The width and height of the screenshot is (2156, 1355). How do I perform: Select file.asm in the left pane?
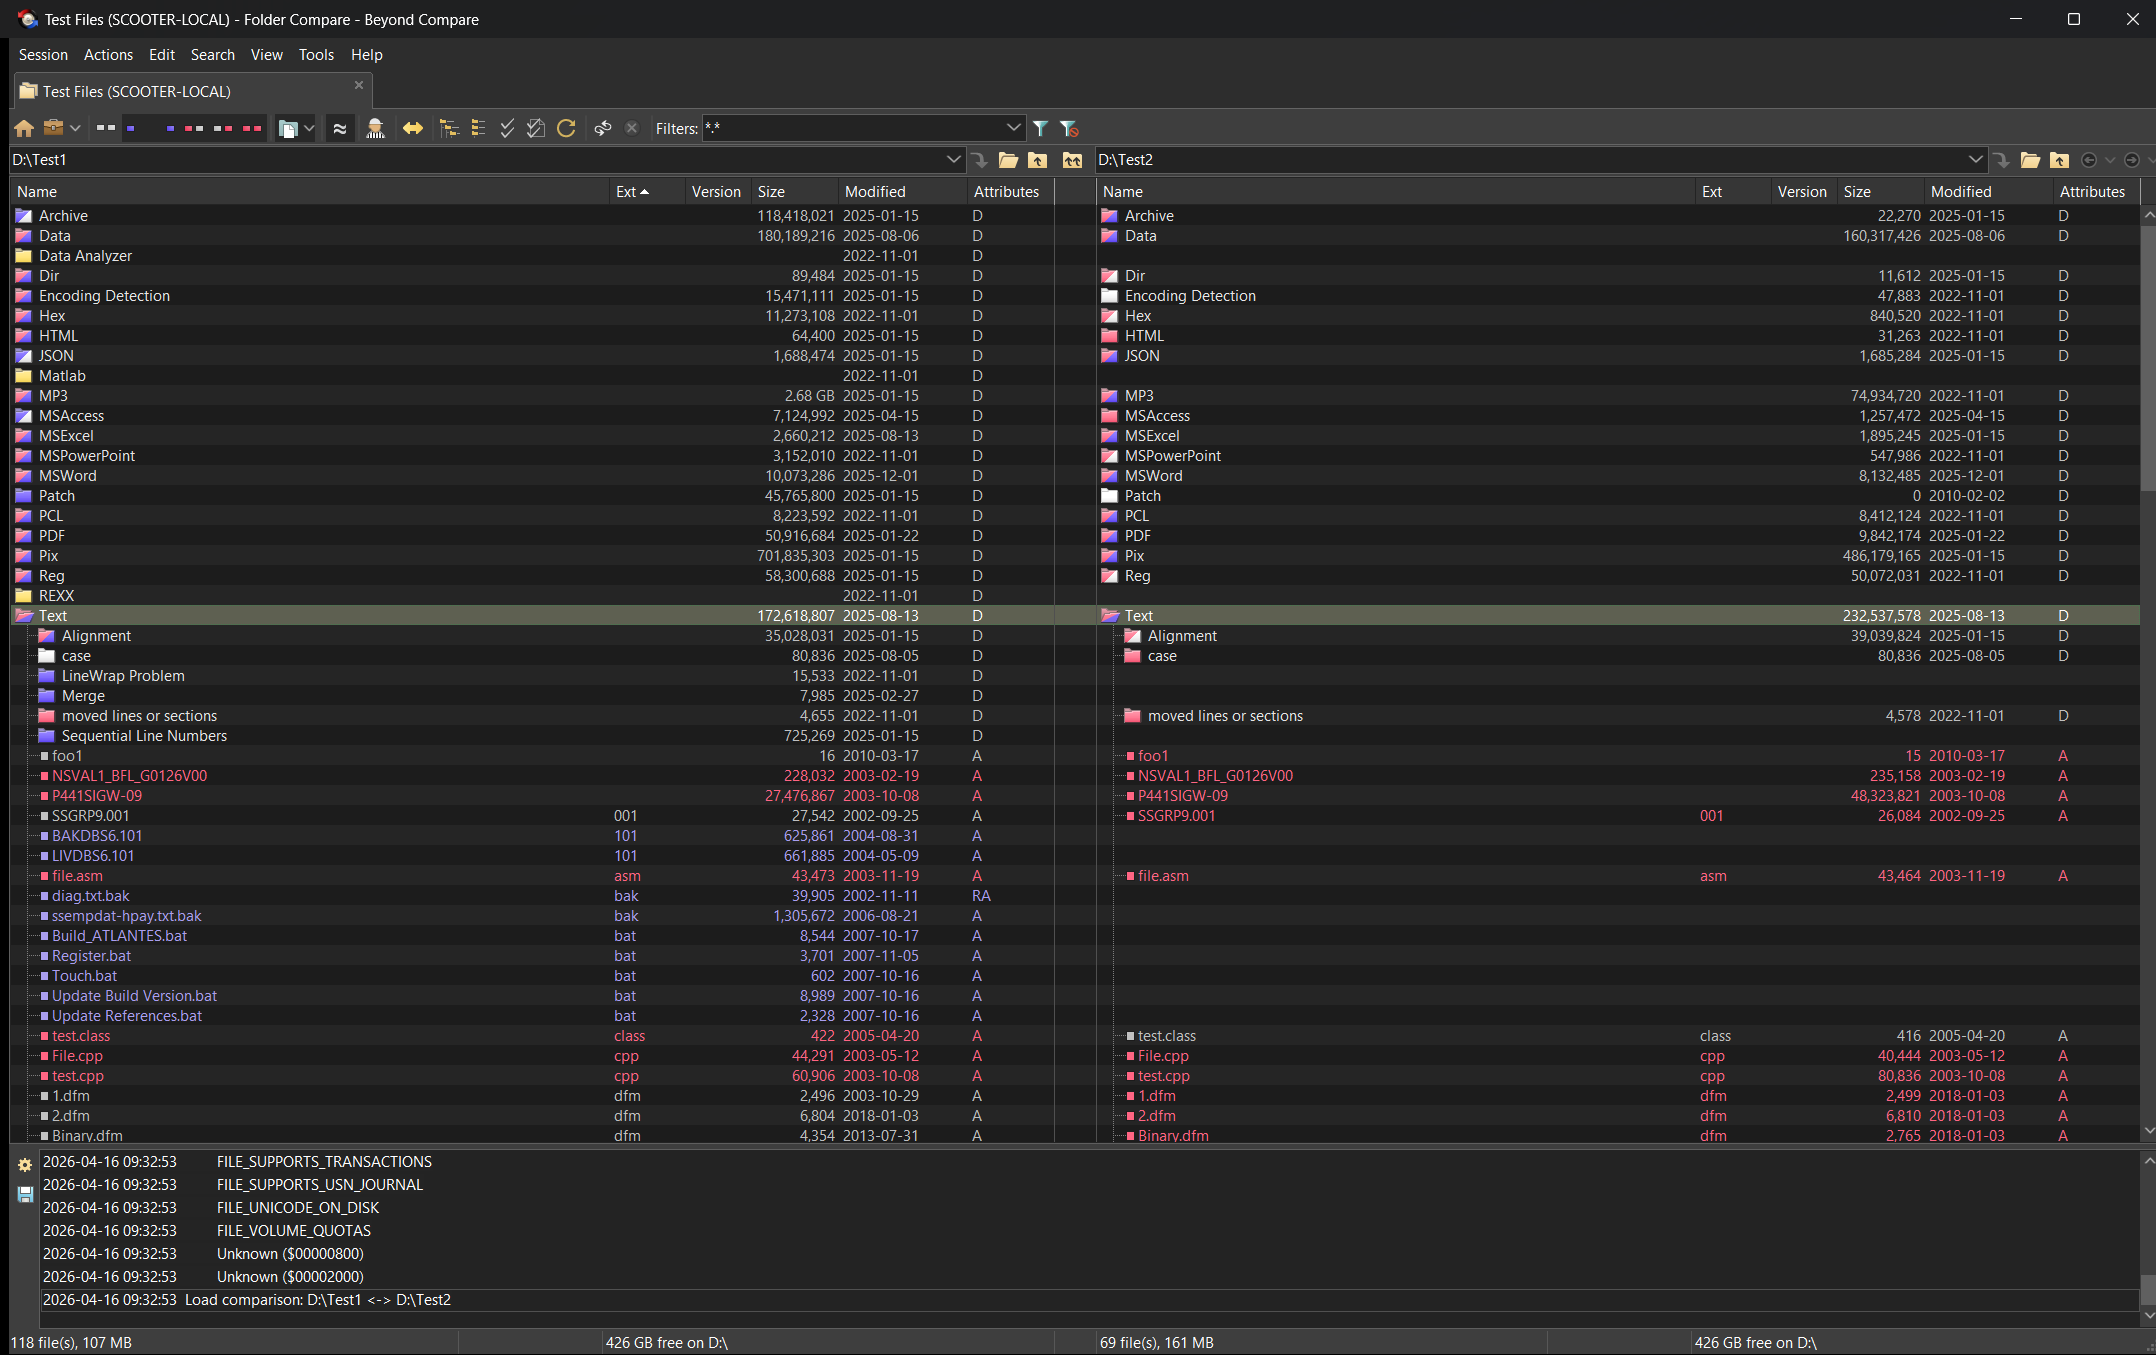[77, 876]
